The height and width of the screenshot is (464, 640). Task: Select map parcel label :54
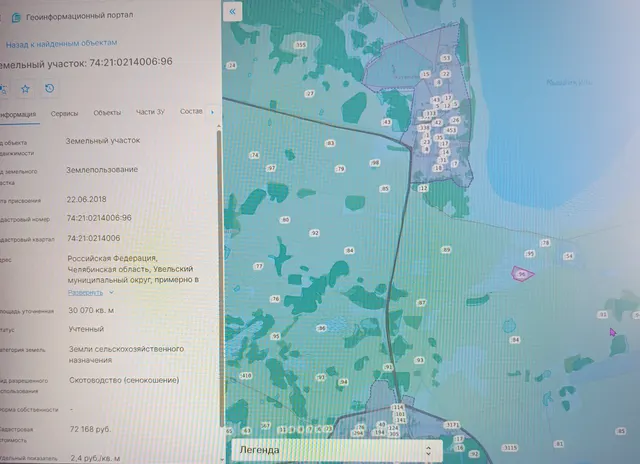pos(569,256)
